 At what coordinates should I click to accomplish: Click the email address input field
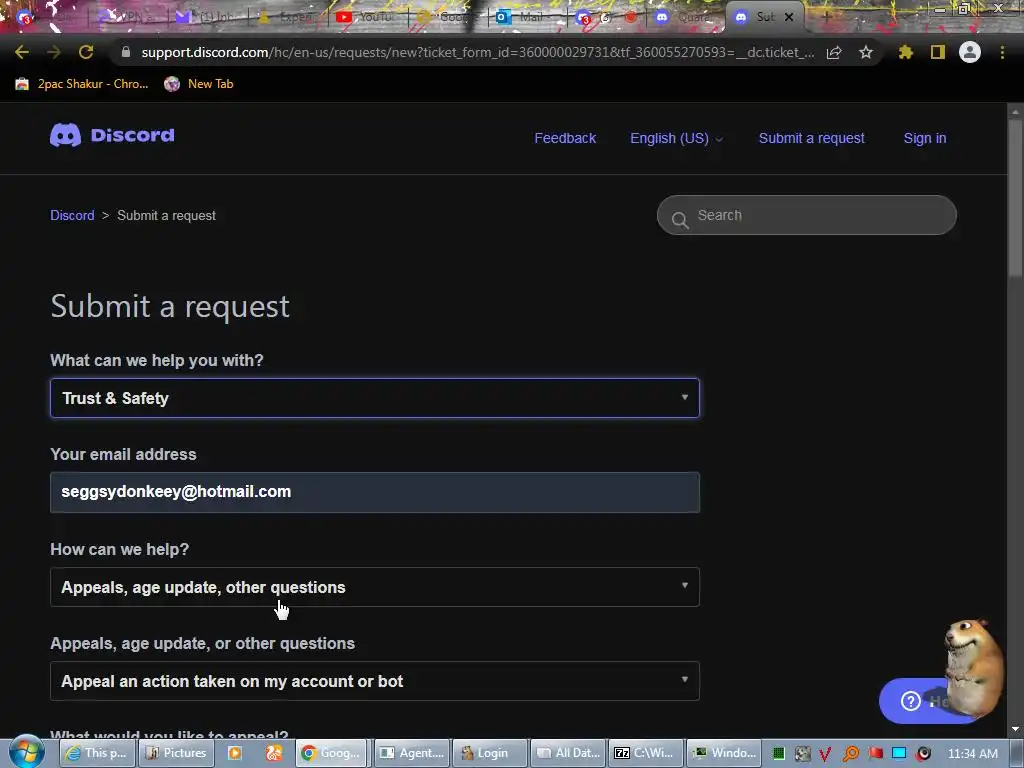click(x=375, y=492)
